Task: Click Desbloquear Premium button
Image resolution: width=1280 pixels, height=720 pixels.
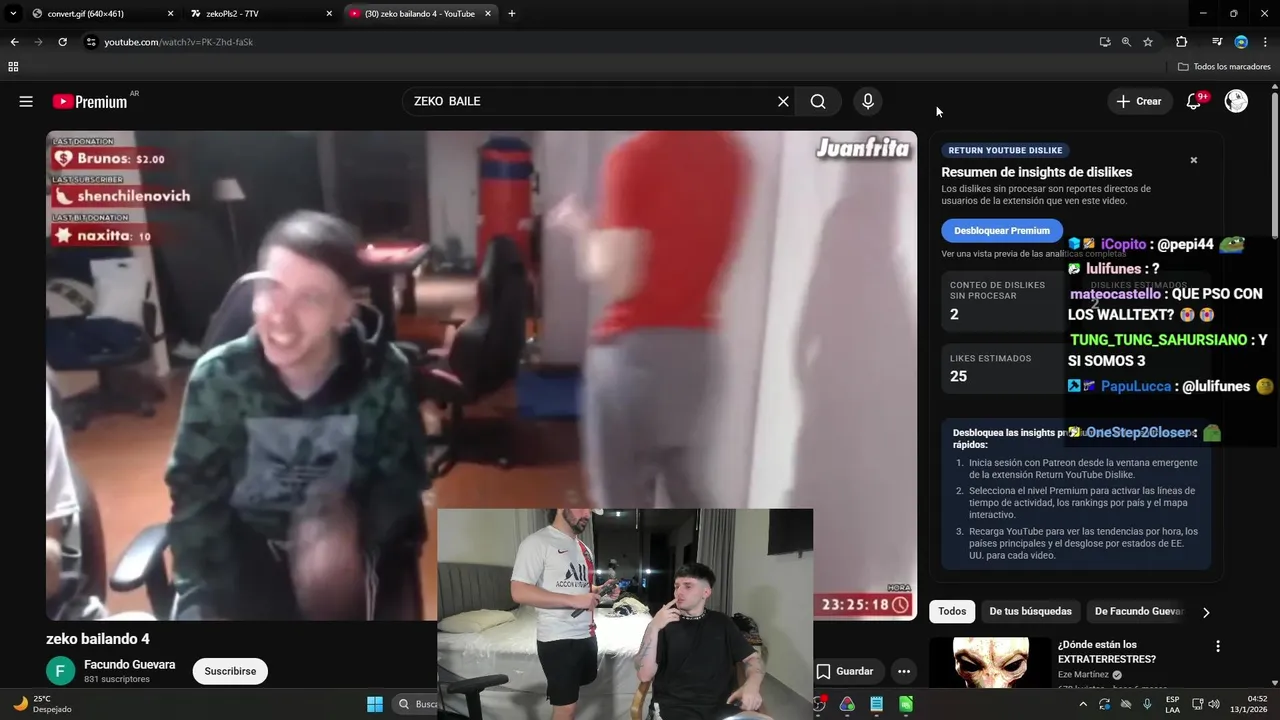Action: click(1002, 230)
